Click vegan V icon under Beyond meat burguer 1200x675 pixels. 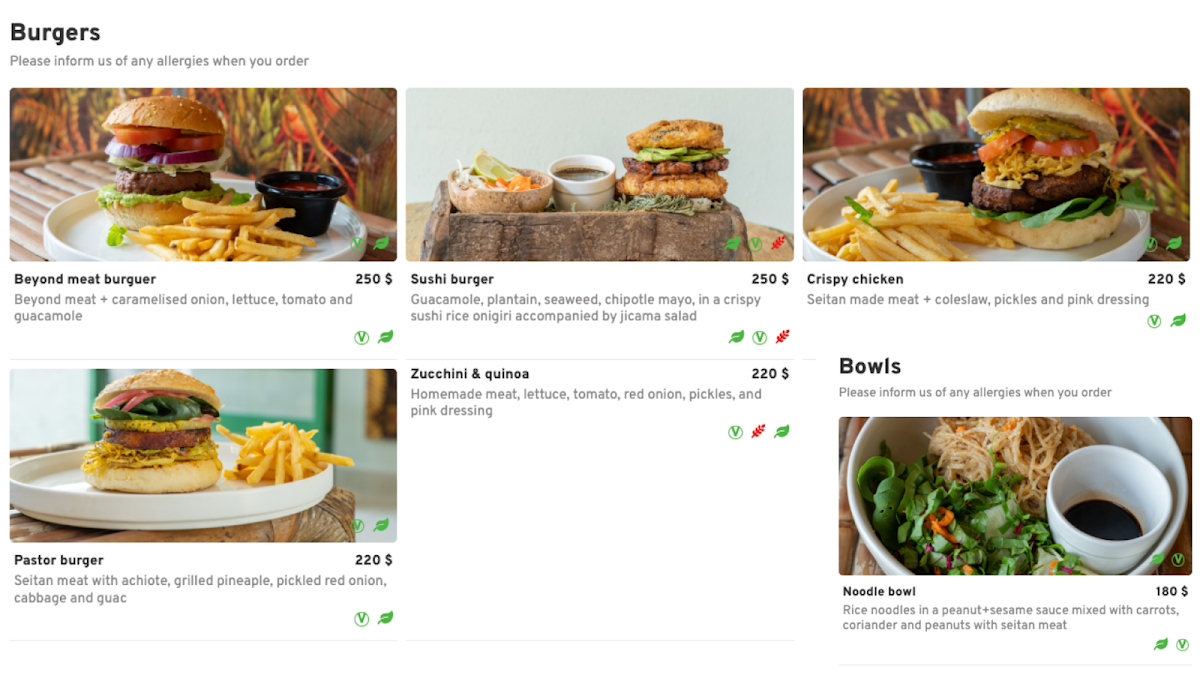tap(362, 338)
